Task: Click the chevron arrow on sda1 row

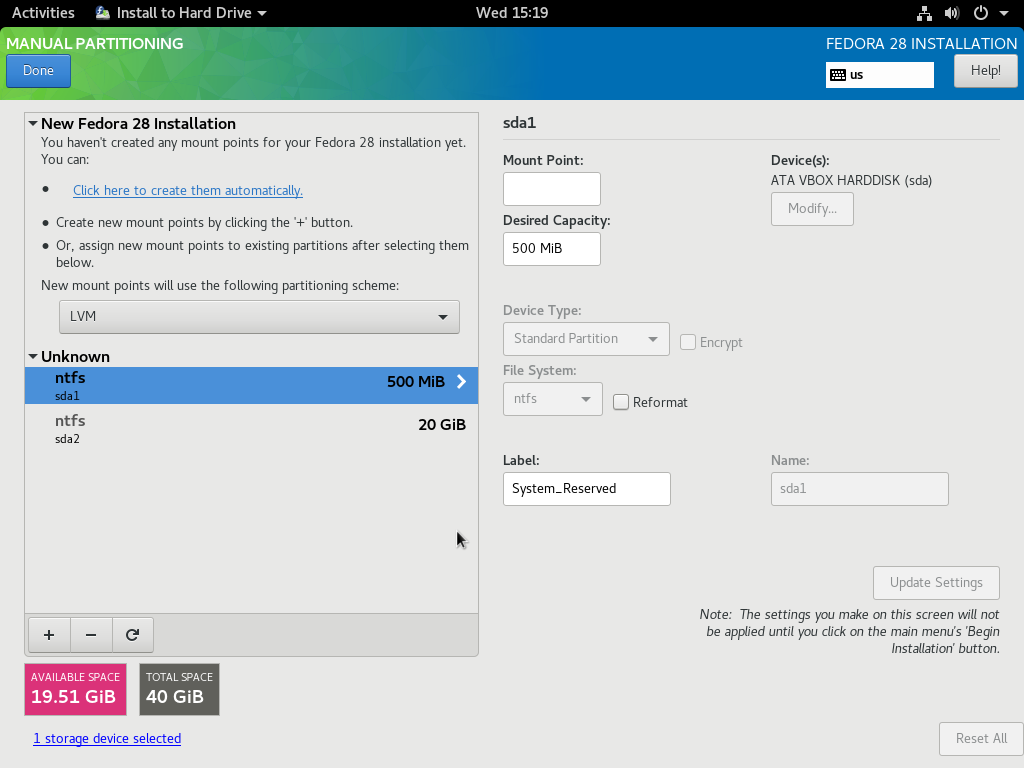Action: [x=462, y=381]
